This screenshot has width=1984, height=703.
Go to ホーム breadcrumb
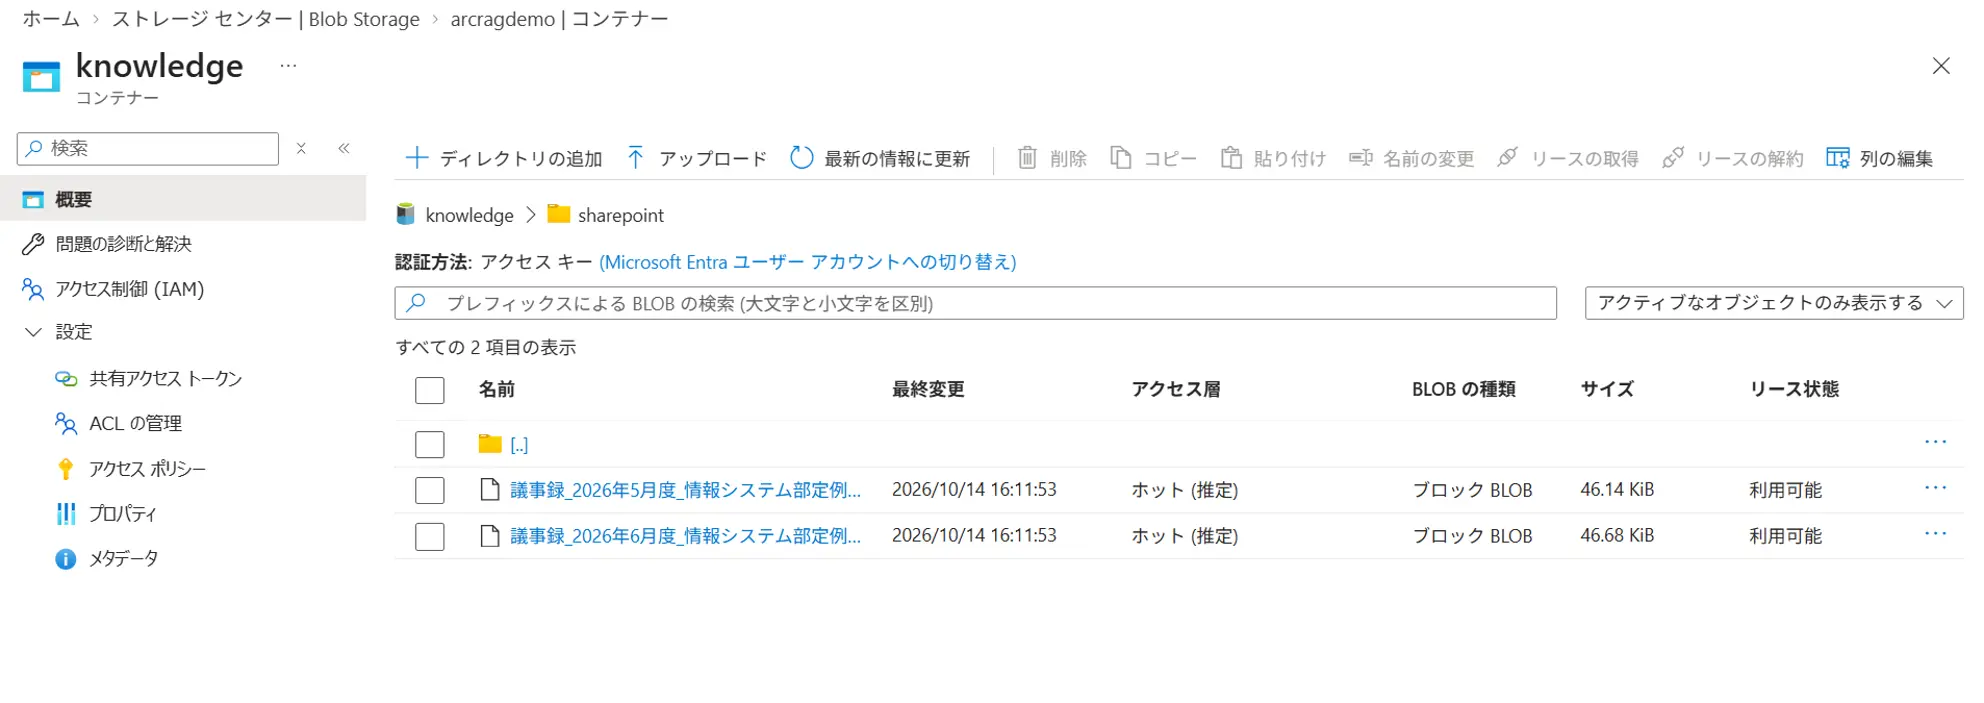51,19
